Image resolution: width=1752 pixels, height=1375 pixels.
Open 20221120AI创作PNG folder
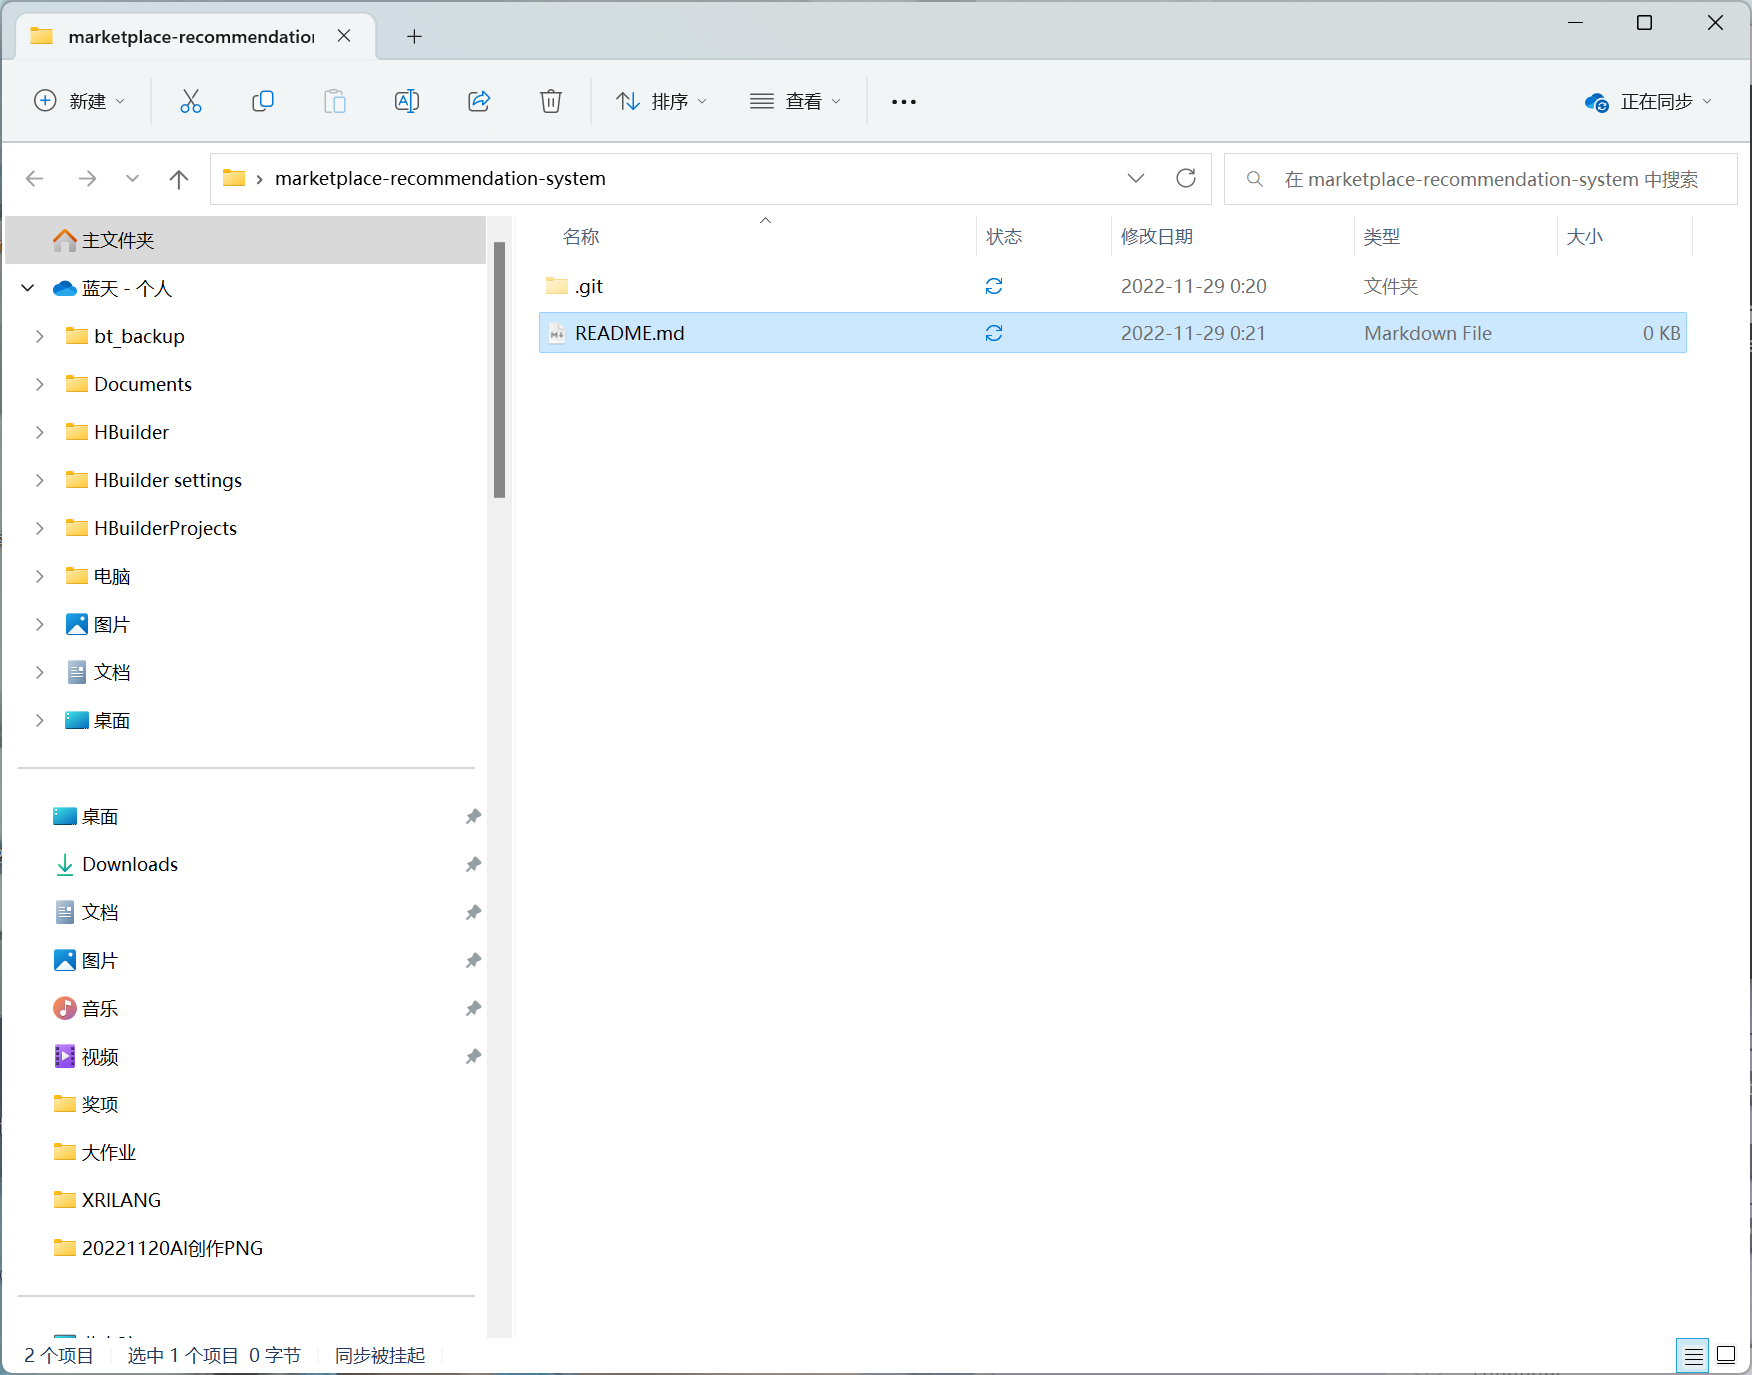(x=172, y=1248)
